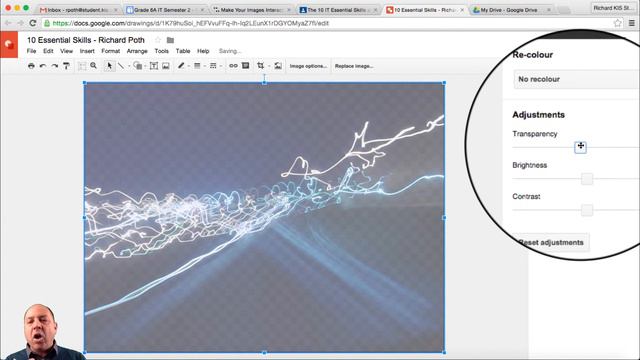Image resolution: width=640 pixels, height=360 pixels.
Task: Click the Insert image toolbar icon
Action: 166,66
